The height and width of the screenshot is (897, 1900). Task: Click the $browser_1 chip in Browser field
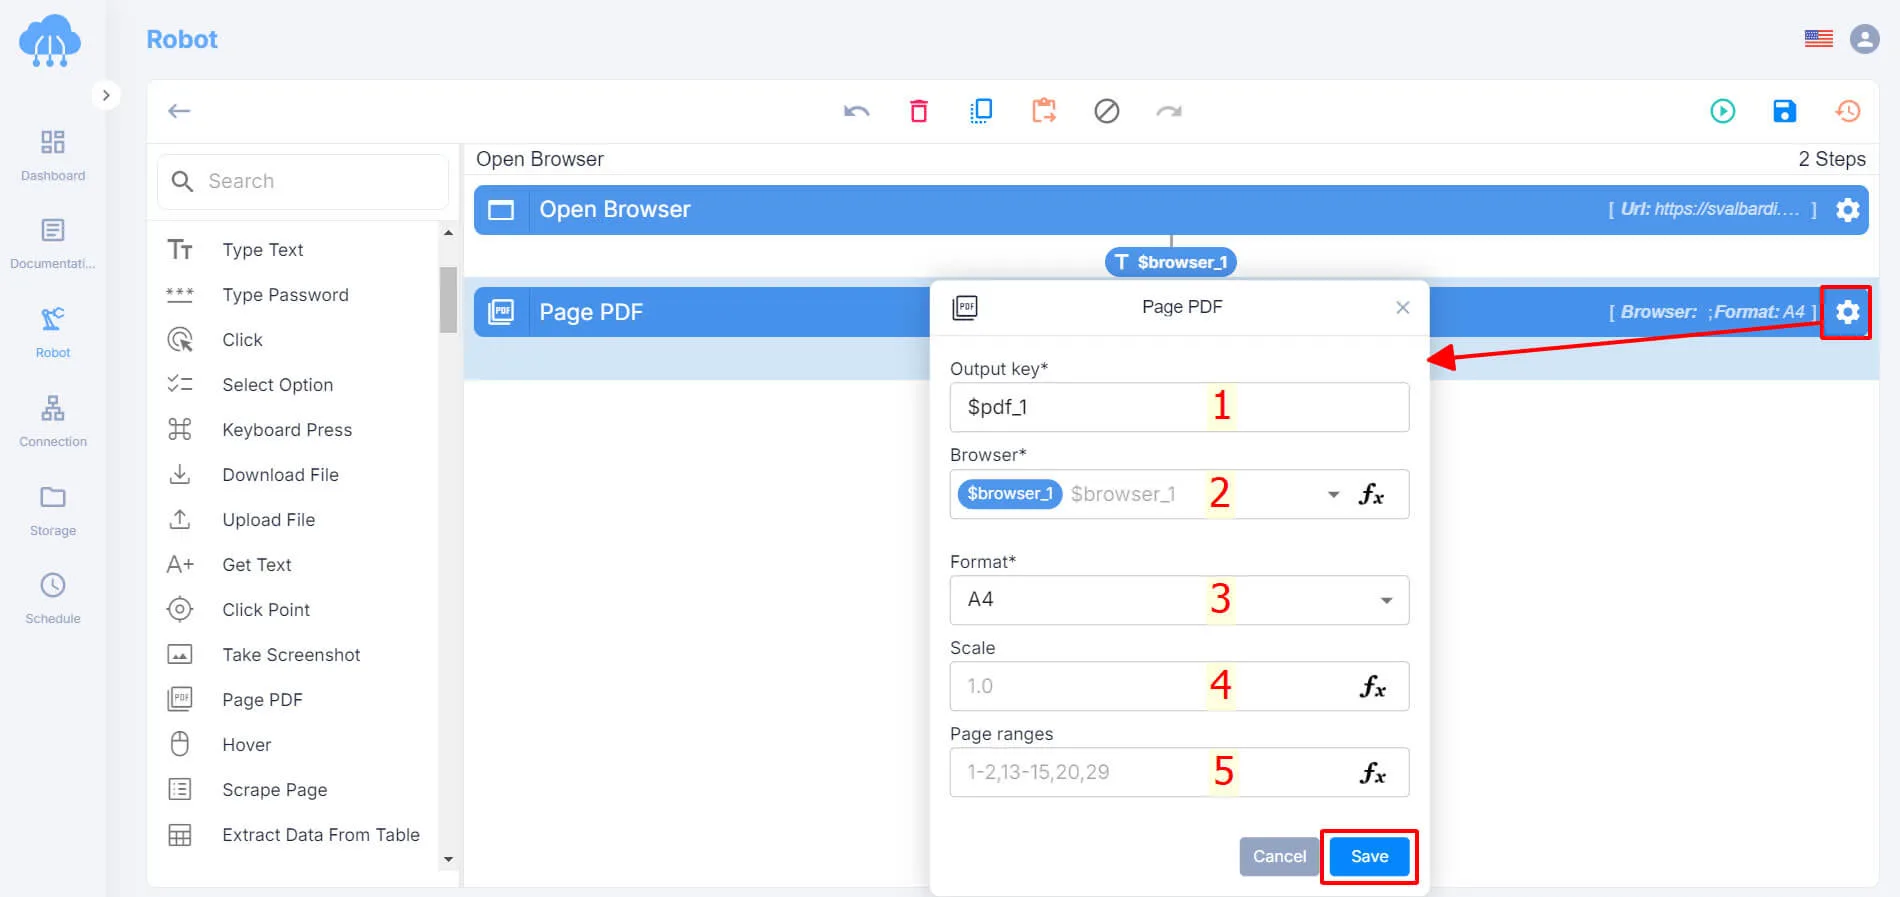tap(1010, 494)
